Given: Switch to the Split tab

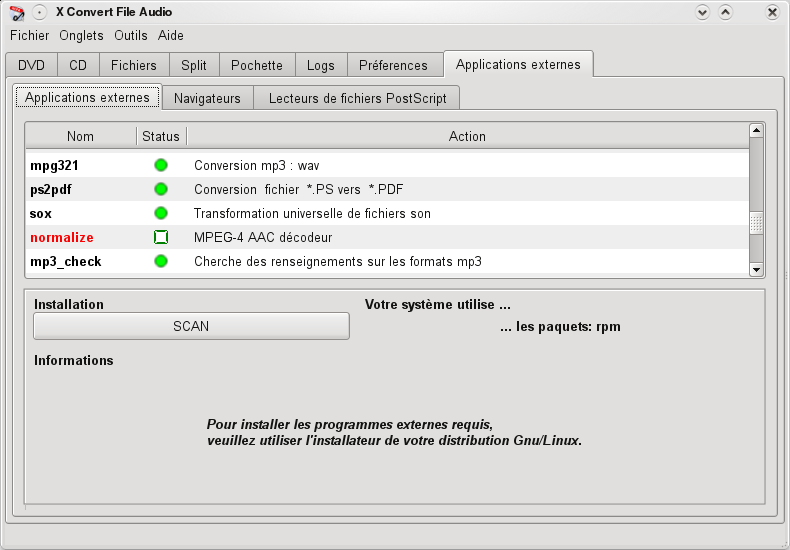Looking at the screenshot, I should coord(194,65).
